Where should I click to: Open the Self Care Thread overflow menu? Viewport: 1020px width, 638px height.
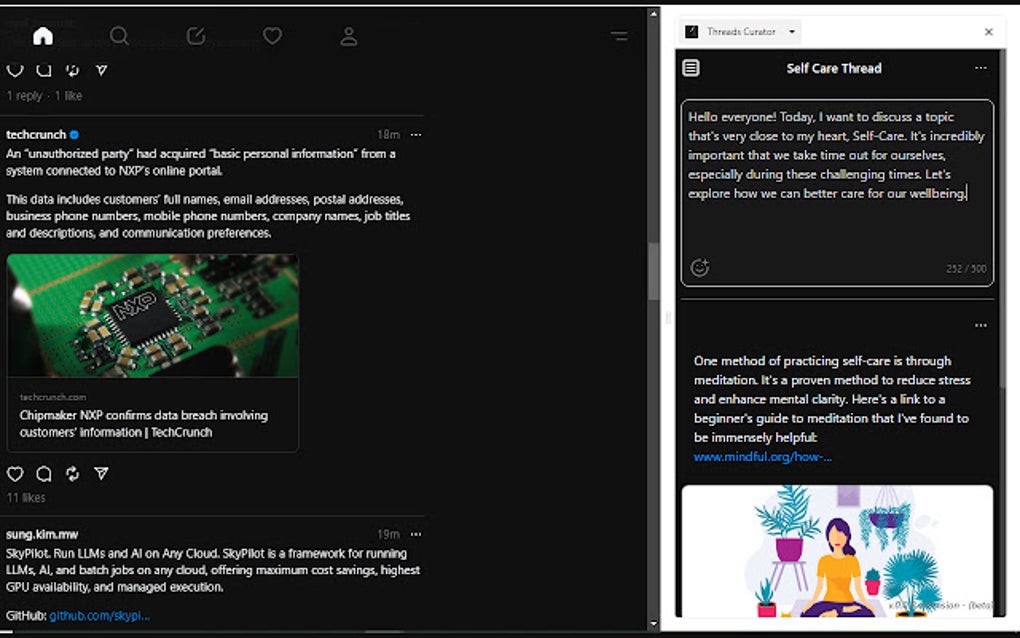(x=979, y=67)
